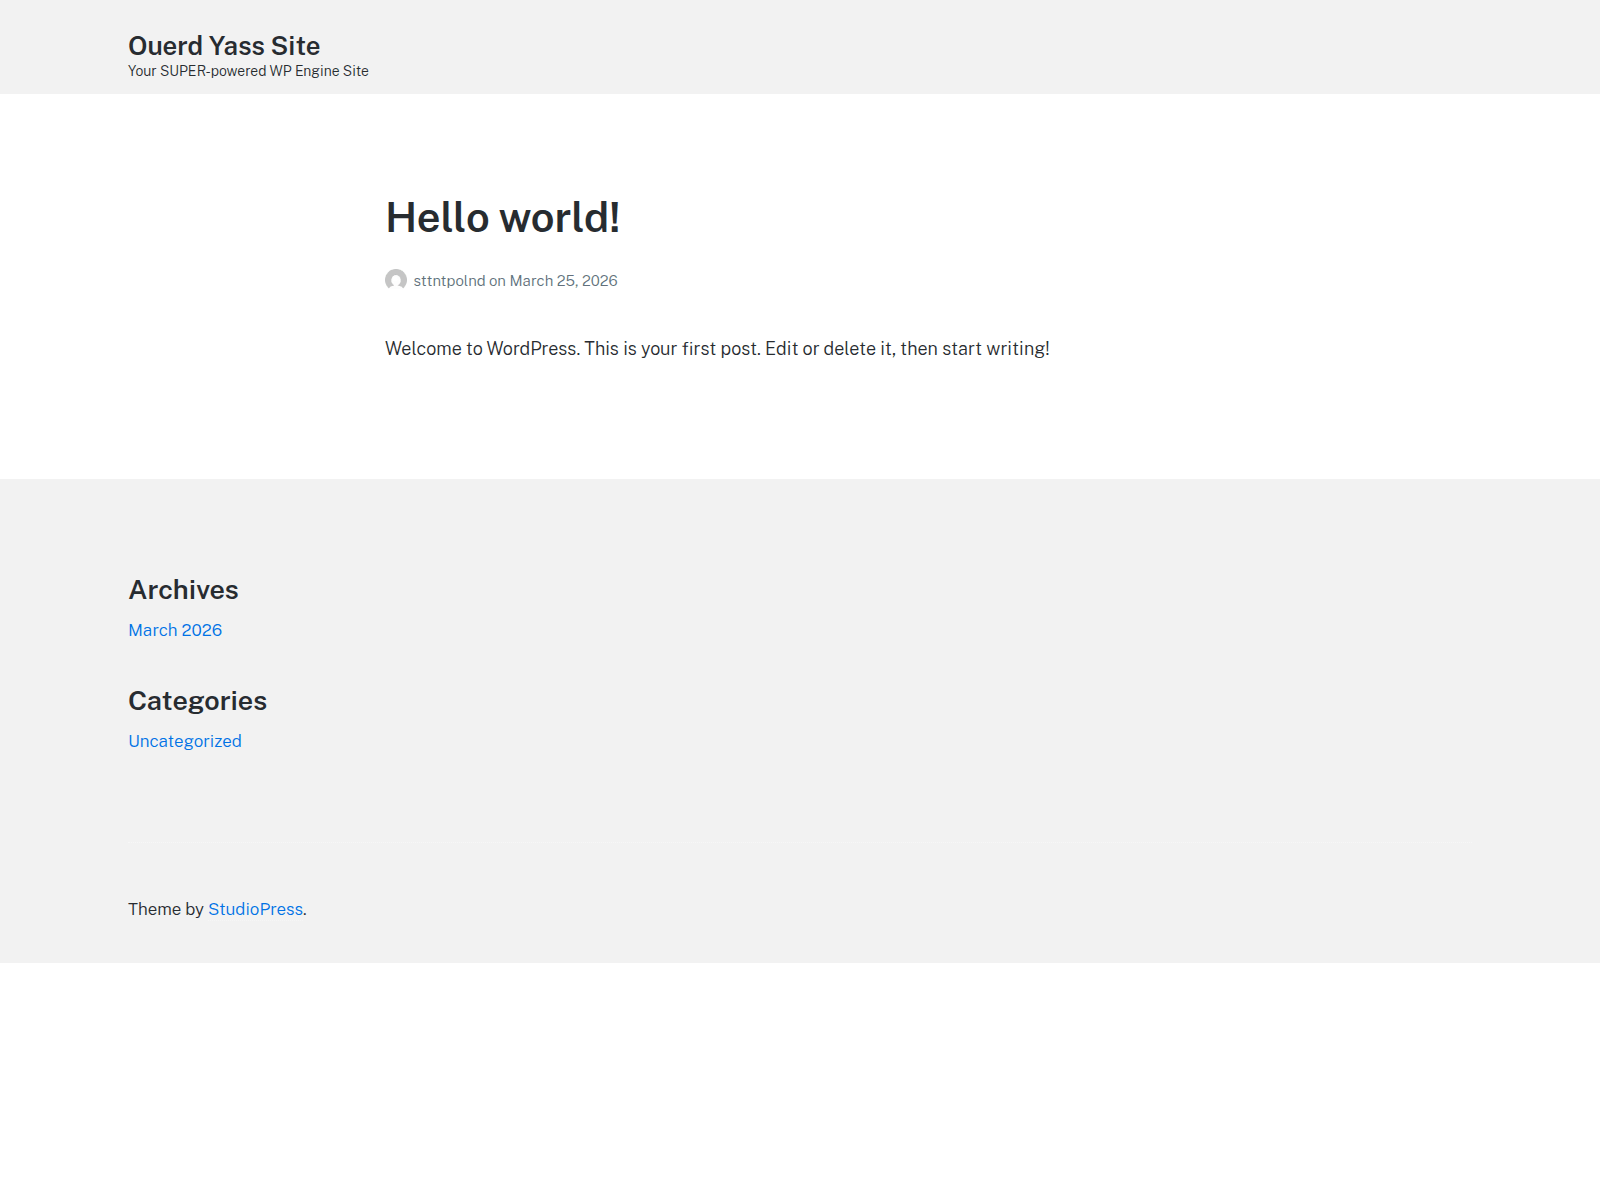Visit the StudioPress theme link
The width and height of the screenshot is (1600, 1200).
click(255, 909)
